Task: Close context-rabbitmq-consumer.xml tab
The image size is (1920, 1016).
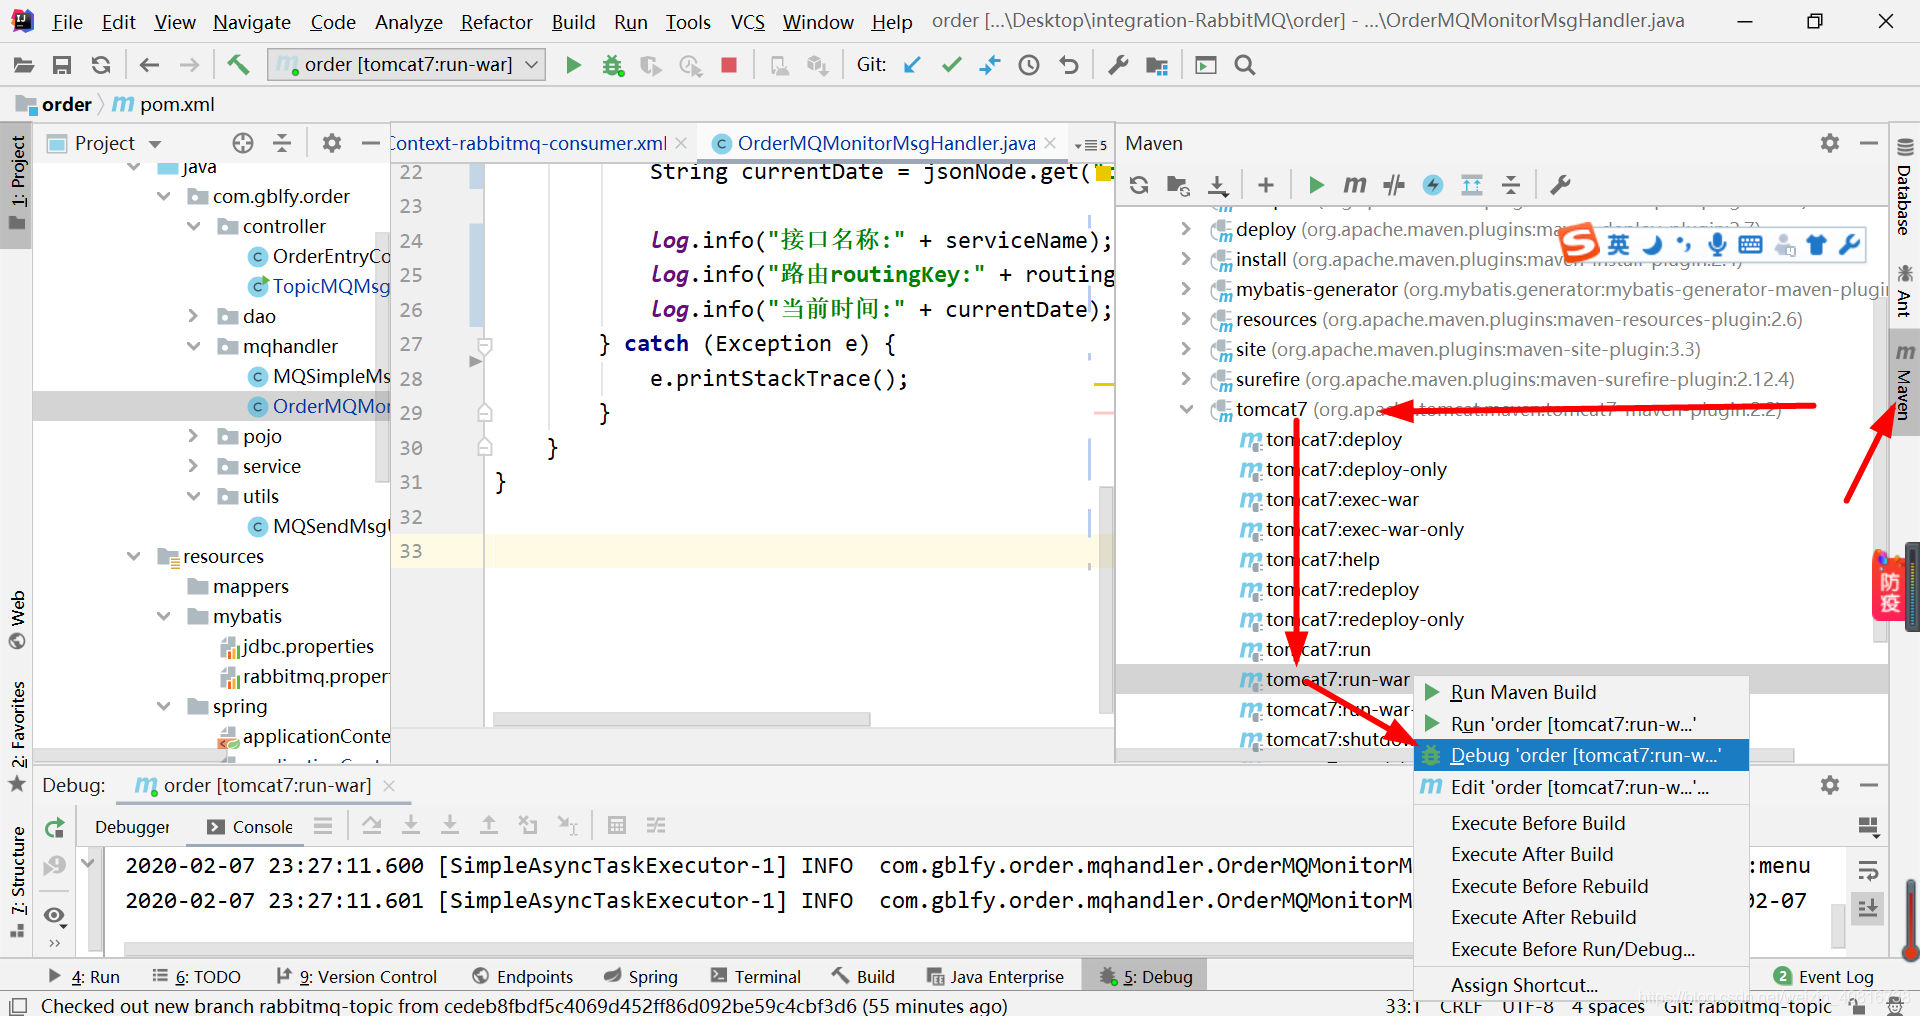Action: pos(681,143)
